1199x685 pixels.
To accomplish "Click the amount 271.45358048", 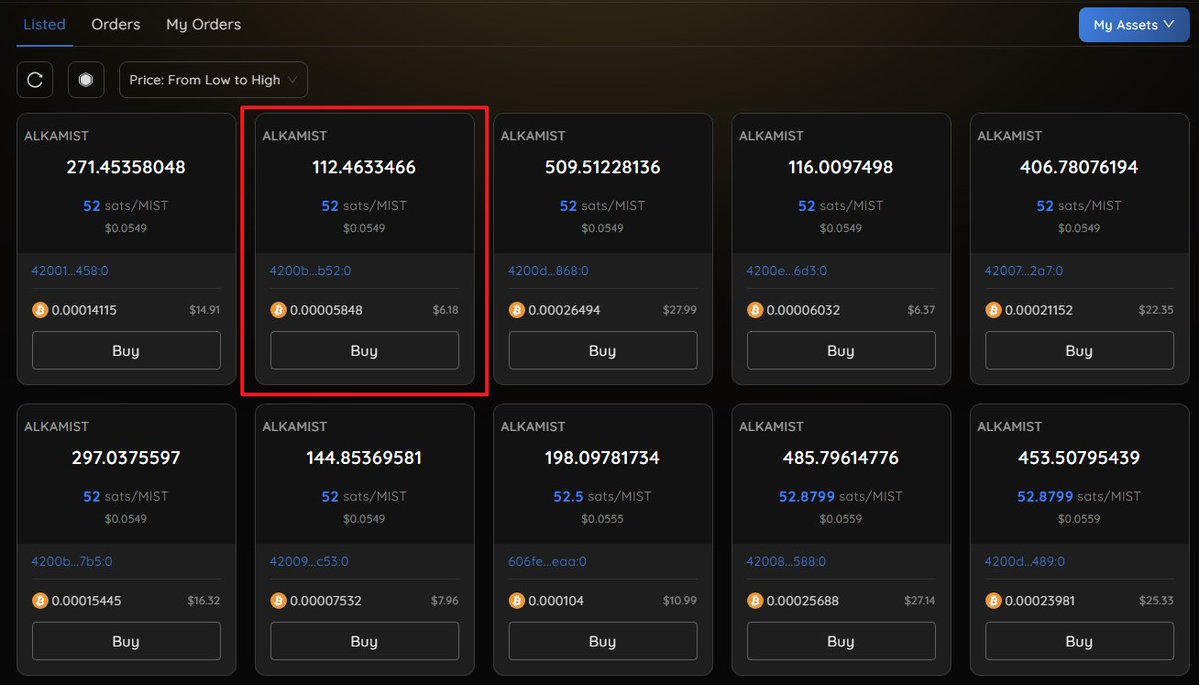I will click(126, 167).
